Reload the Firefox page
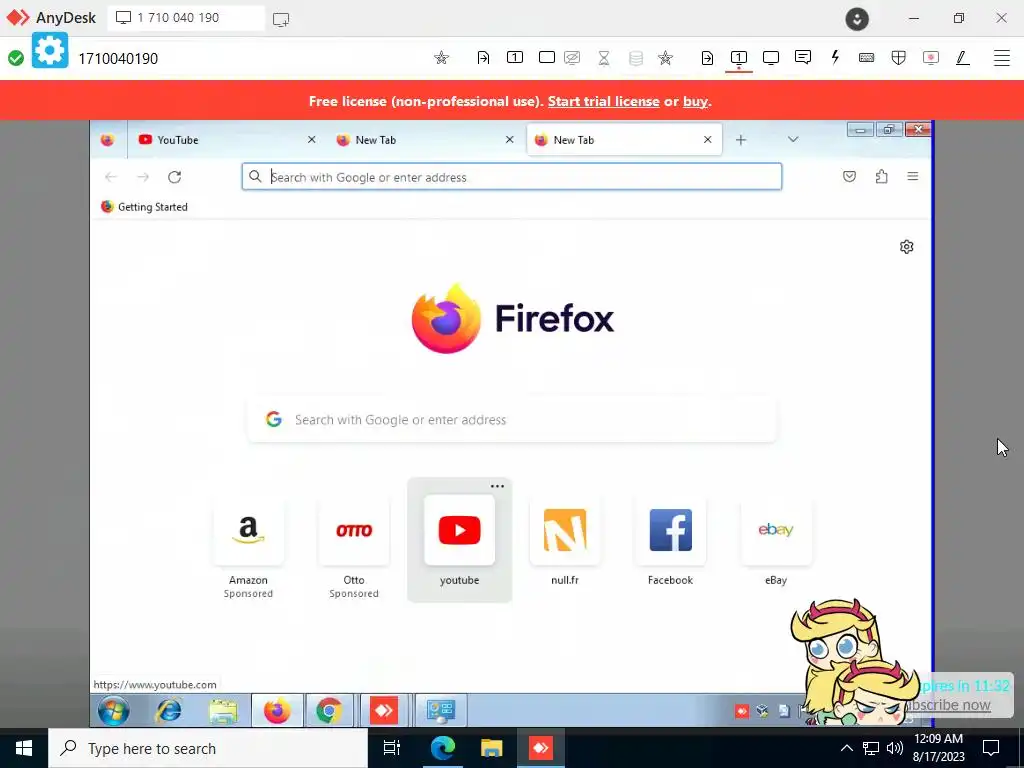This screenshot has width=1024, height=768. (174, 177)
